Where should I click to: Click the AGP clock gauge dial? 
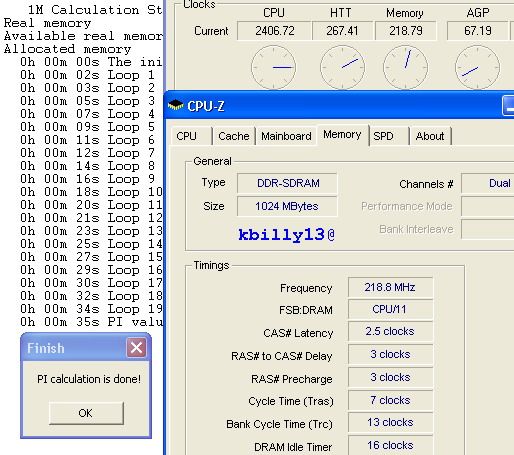click(x=477, y=68)
